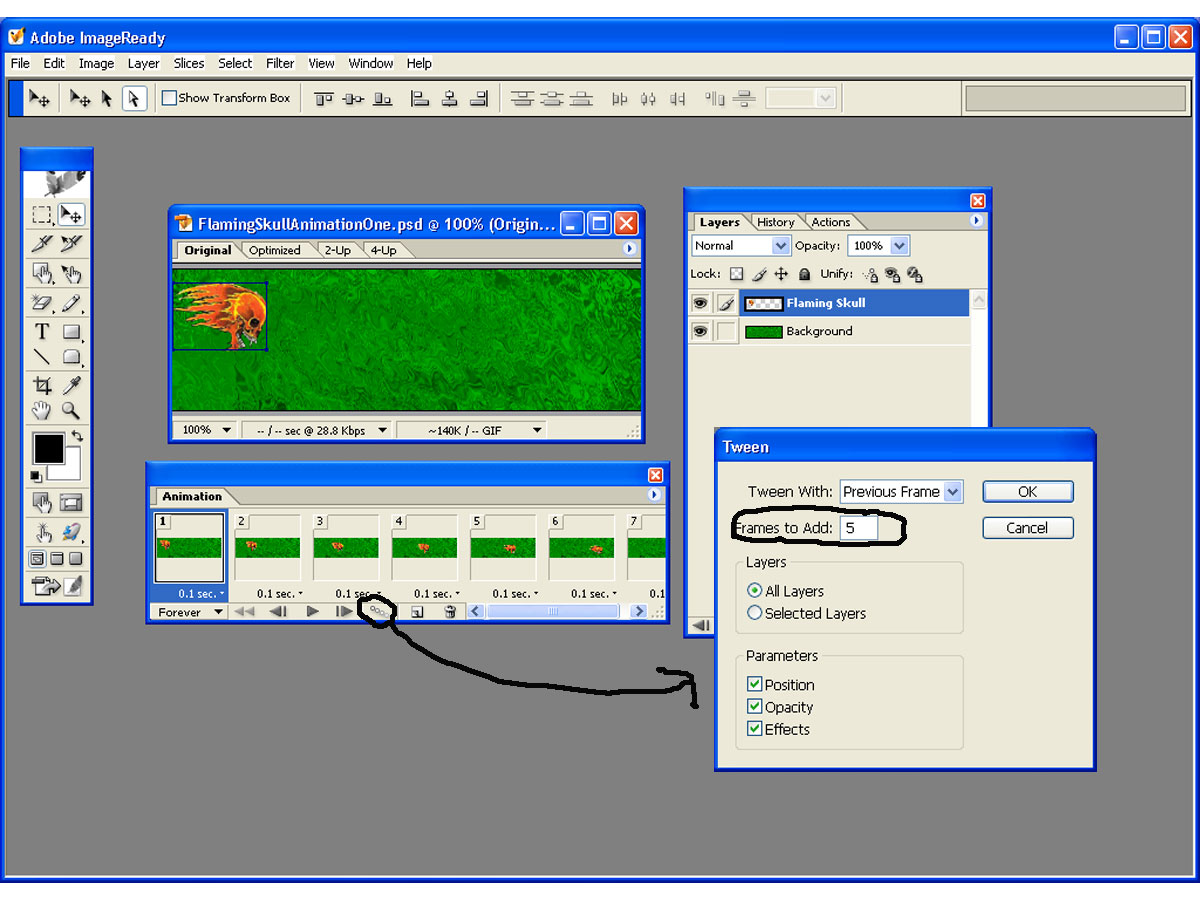
Task: Select the Tab Rectangle tool
Action: [x=71, y=356]
